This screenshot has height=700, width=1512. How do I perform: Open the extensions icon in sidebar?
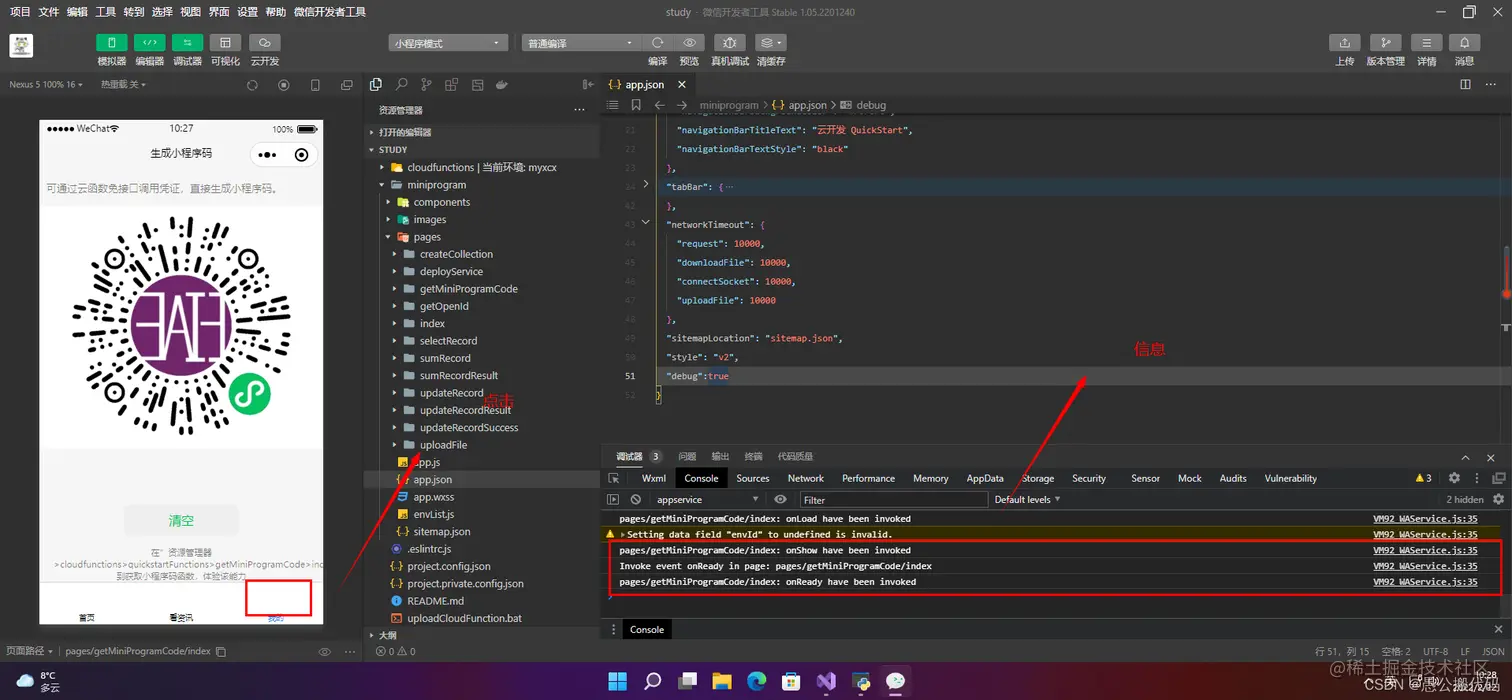click(x=452, y=85)
